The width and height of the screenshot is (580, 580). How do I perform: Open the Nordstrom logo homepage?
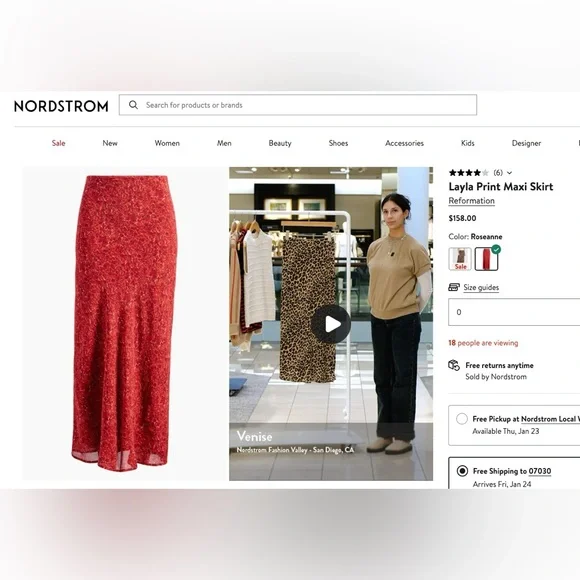tap(61, 106)
